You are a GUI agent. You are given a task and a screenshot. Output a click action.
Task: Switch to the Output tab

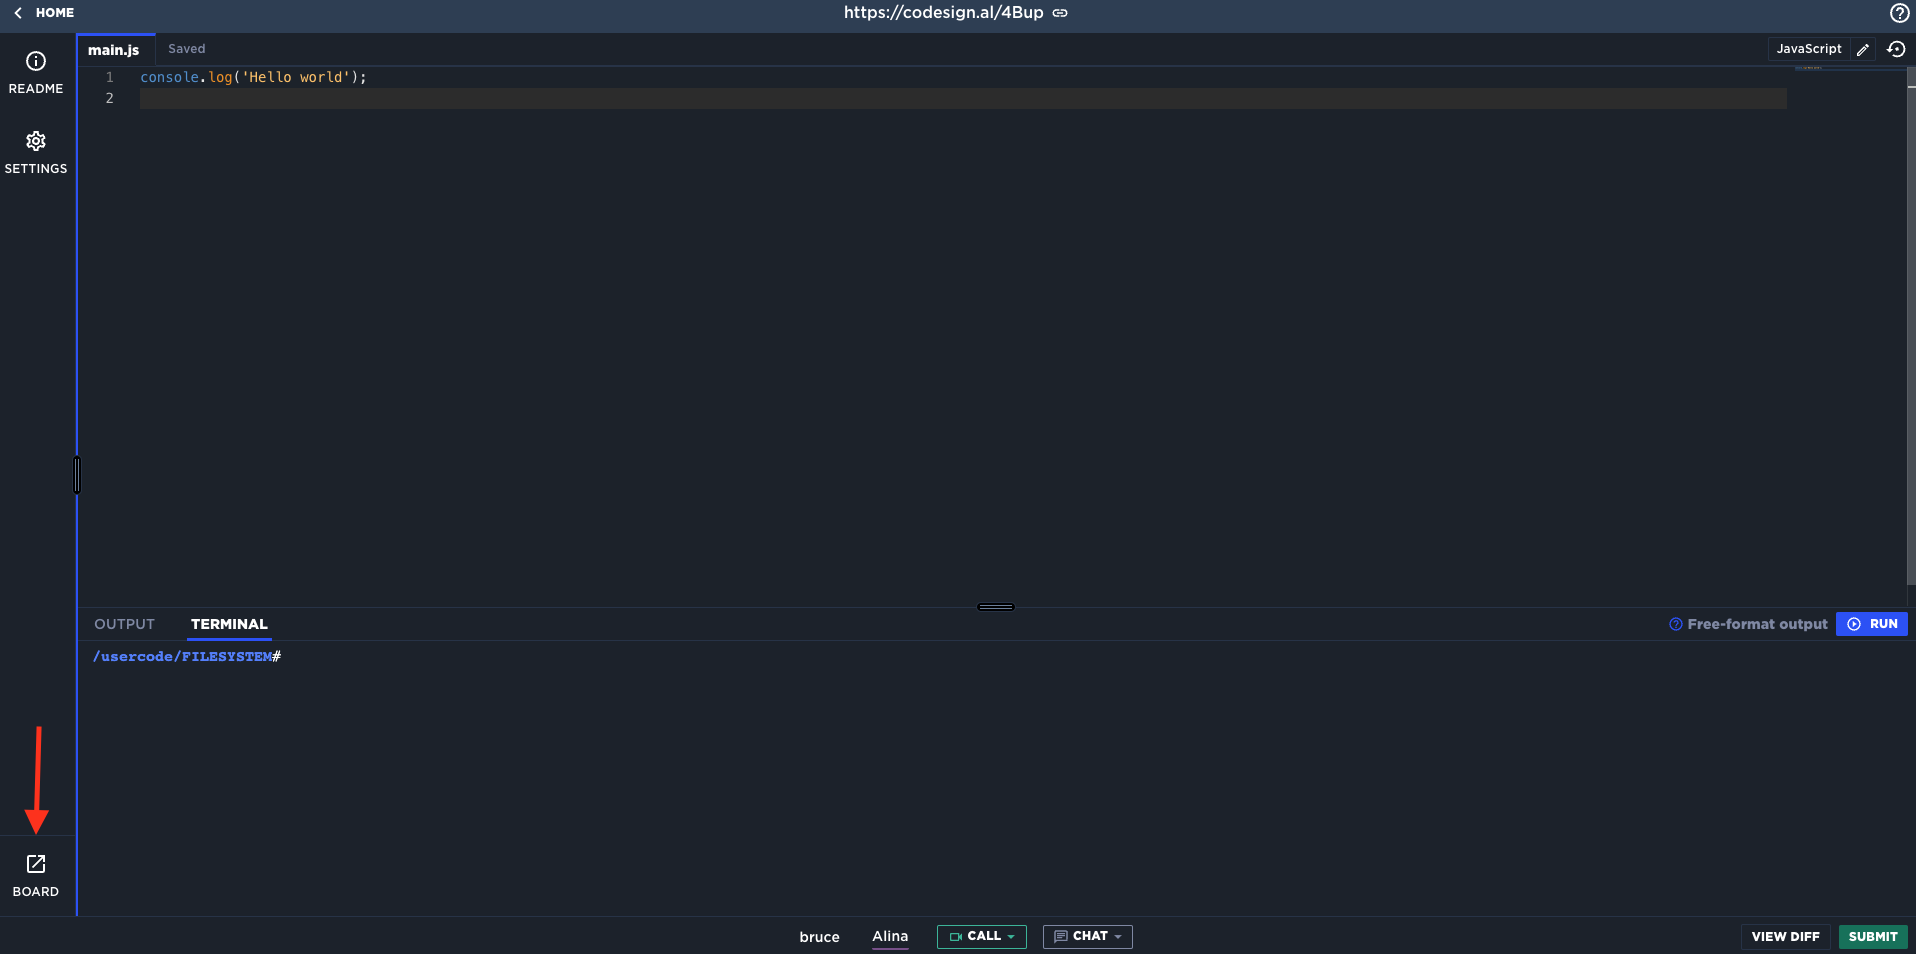pos(124,624)
